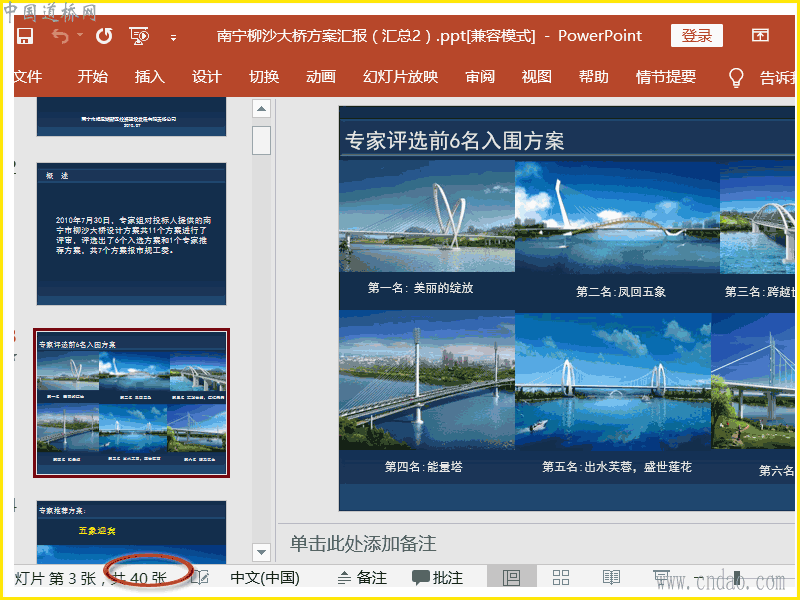This screenshot has height=600, width=800.
Task: Open the Undo history dropdown arrow
Action: click(80, 36)
